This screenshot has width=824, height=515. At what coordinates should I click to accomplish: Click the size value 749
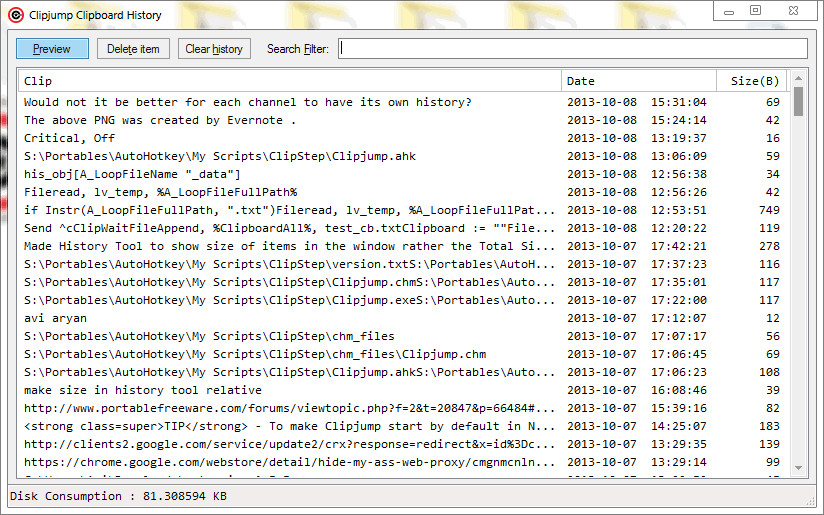coord(769,210)
